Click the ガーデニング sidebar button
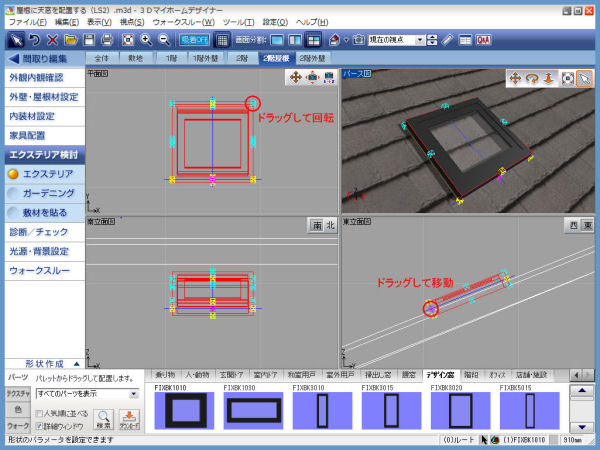The width and height of the screenshot is (600, 450). (x=47, y=192)
